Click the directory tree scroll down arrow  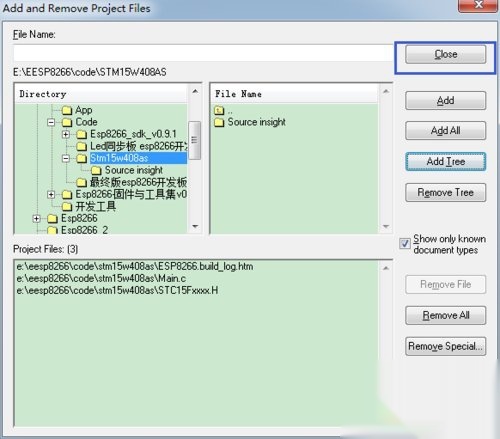point(195,226)
